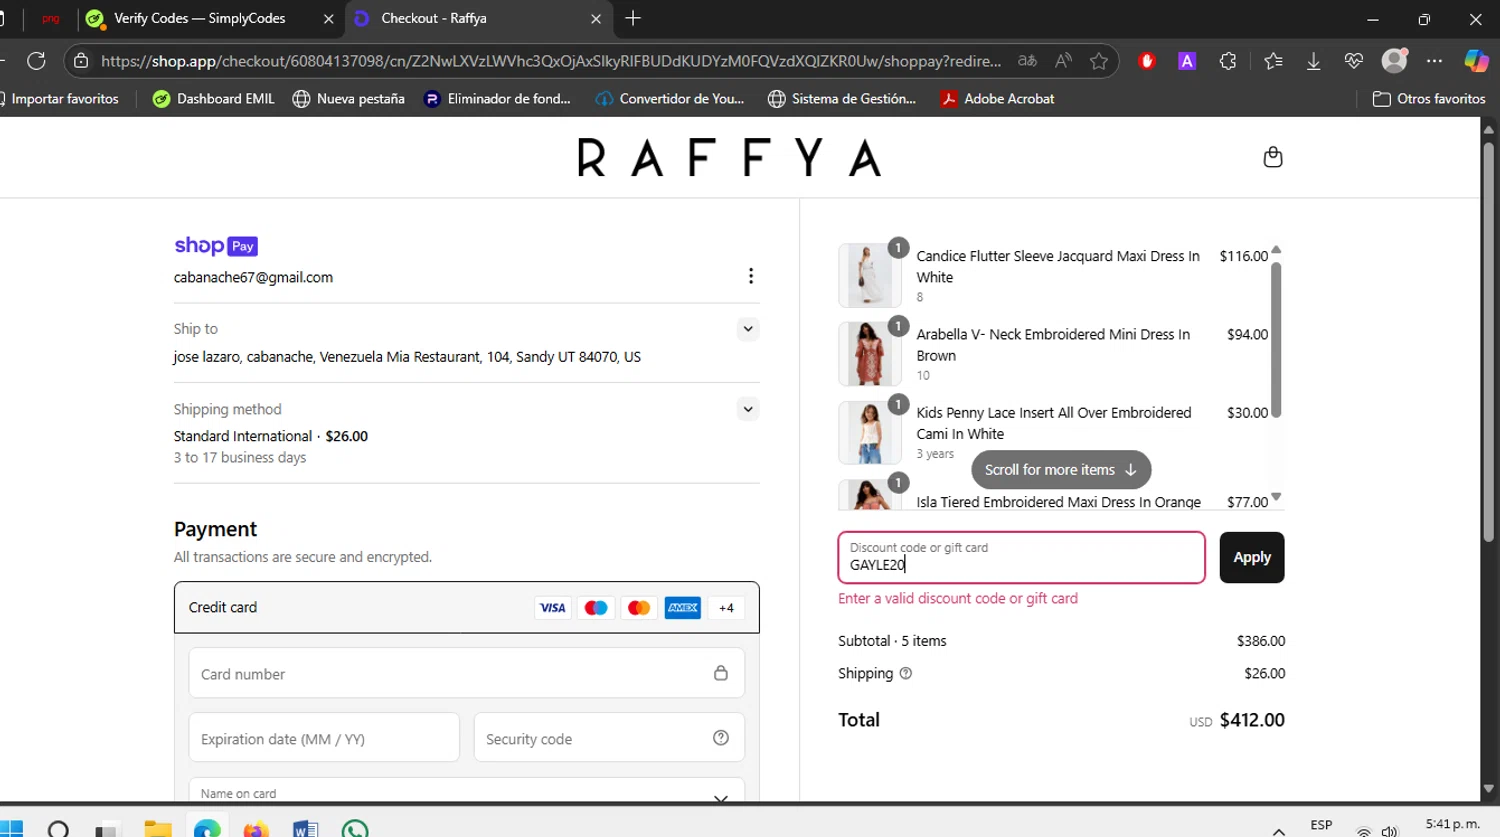This screenshot has width=1500, height=837.
Task: Focus the Name on card field
Action: click(x=466, y=790)
